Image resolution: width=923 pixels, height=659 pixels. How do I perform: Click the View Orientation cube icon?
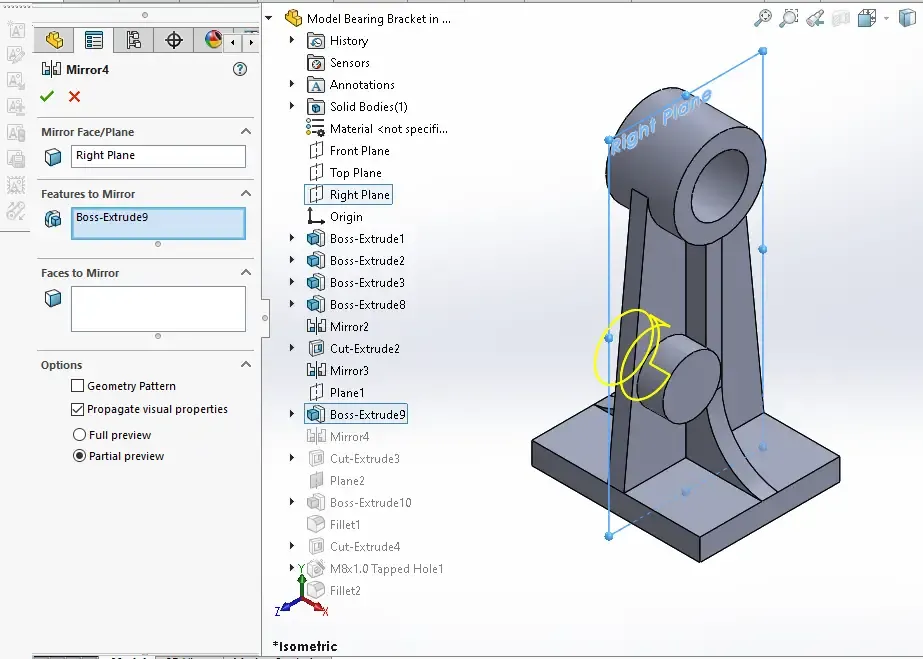point(866,18)
